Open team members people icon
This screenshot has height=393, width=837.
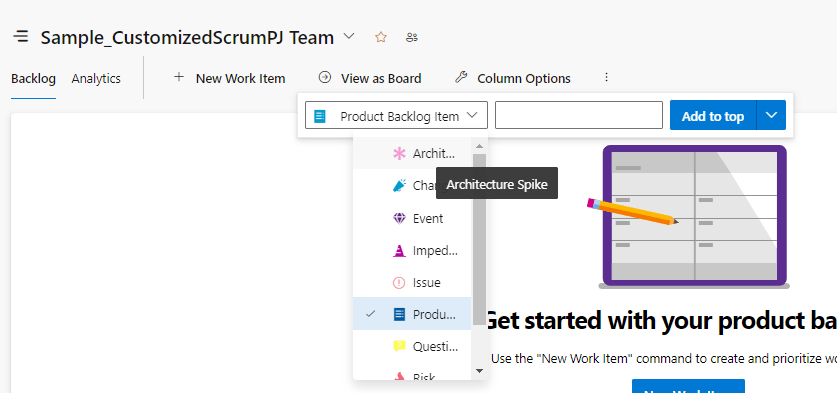coord(412,37)
